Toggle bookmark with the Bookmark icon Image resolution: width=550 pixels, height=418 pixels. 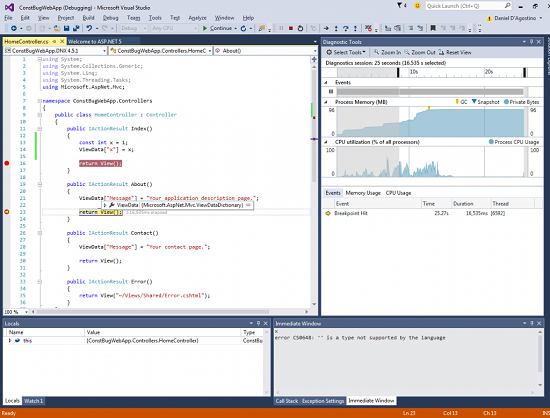[433, 28]
